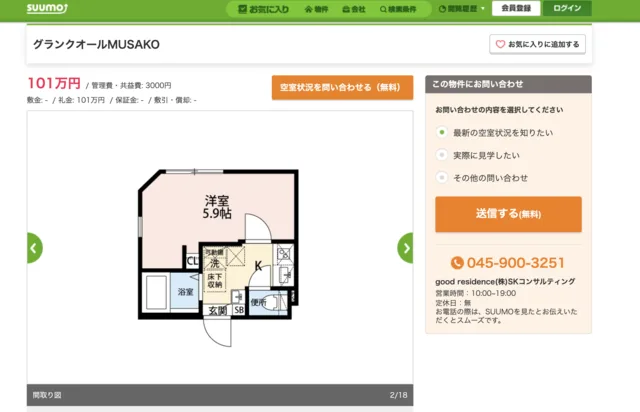
Task: Click この物件にお問い合わせ panel header
Action: point(508,84)
